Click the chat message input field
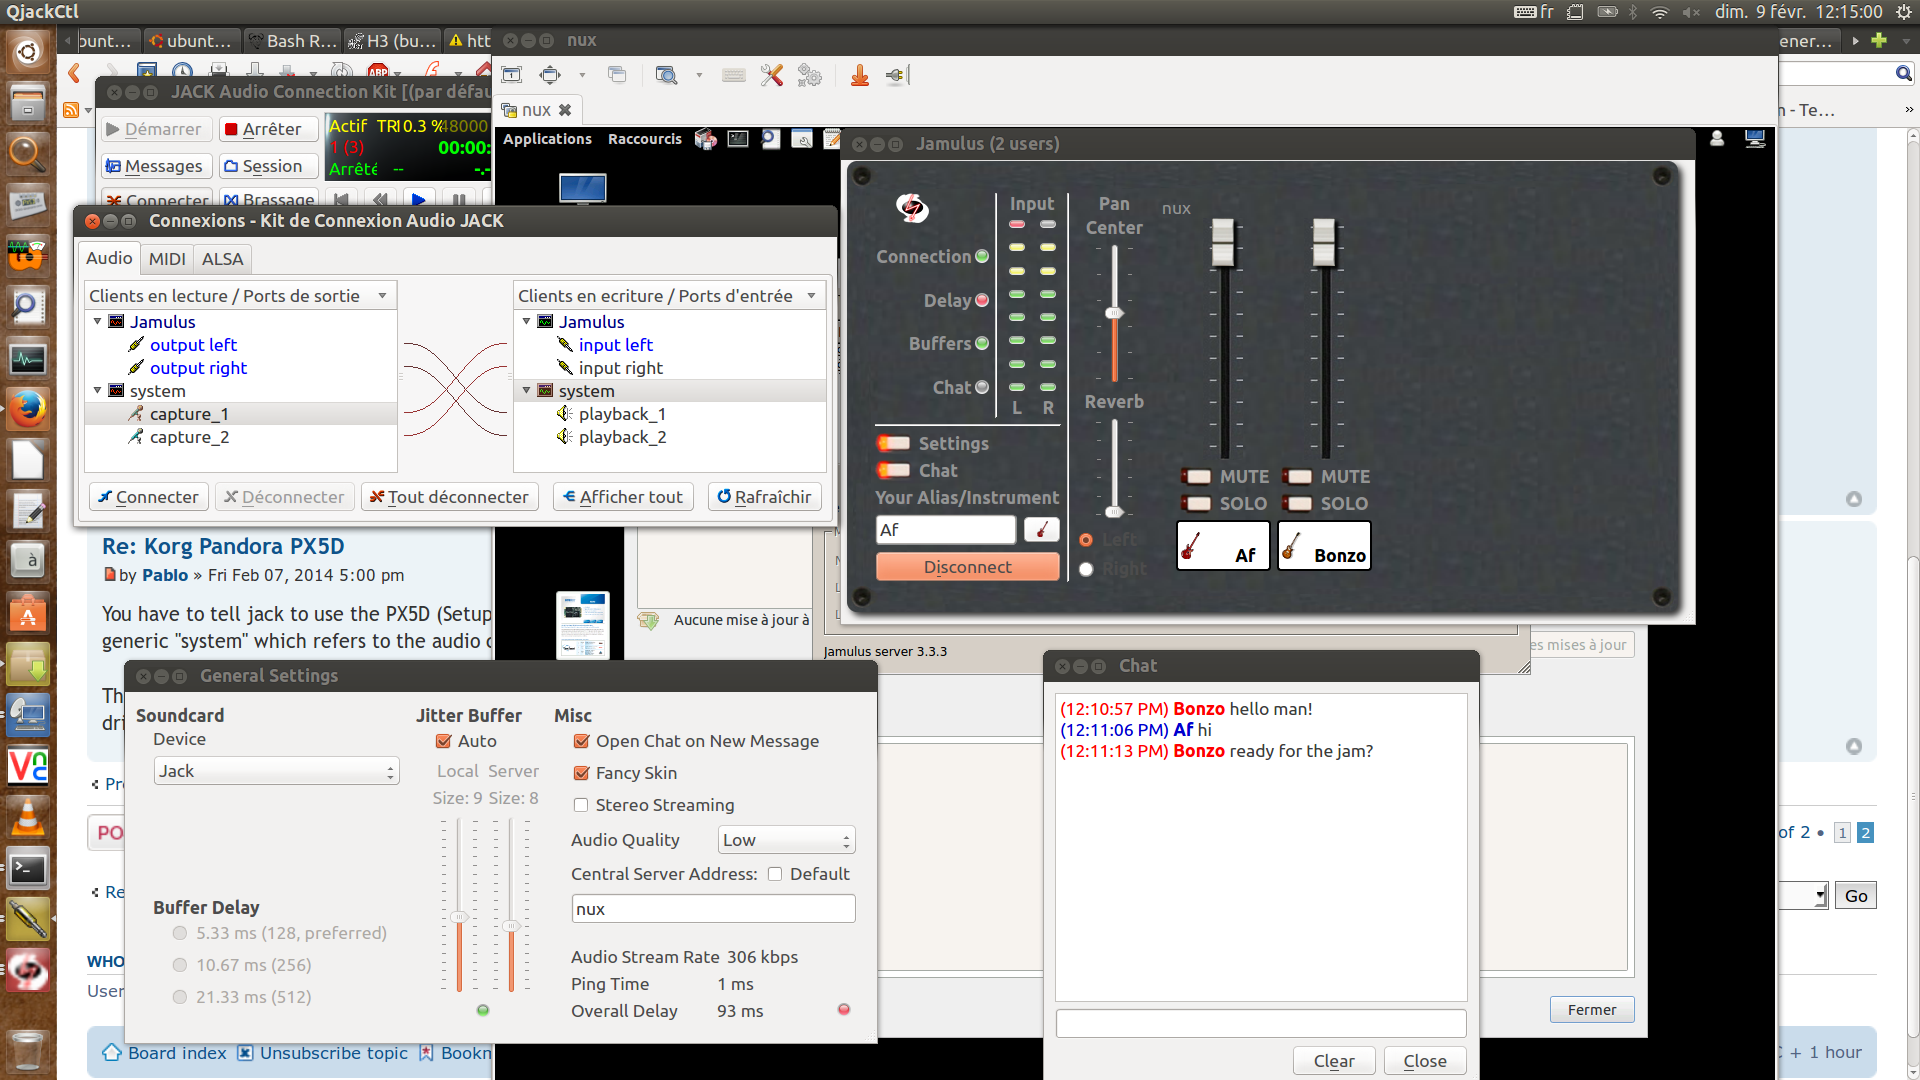1920x1080 pixels. [x=1260, y=1023]
